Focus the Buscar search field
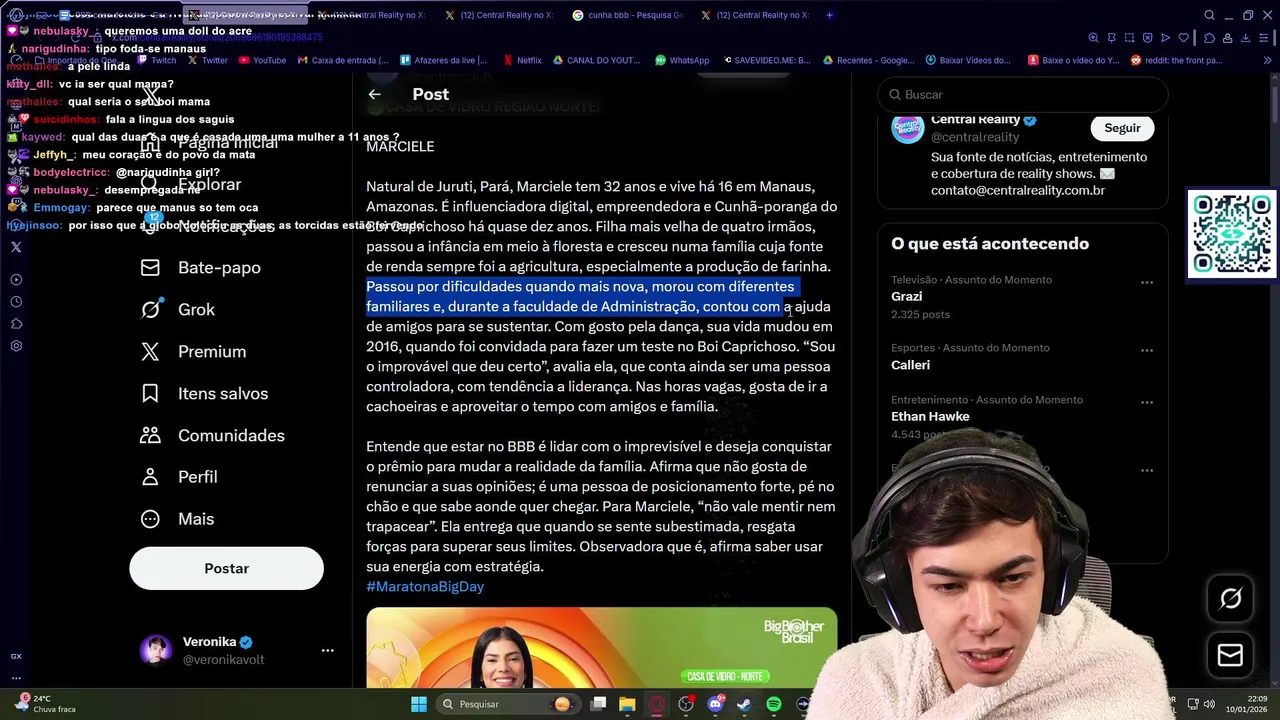The width and height of the screenshot is (1280, 720). 1023,94
